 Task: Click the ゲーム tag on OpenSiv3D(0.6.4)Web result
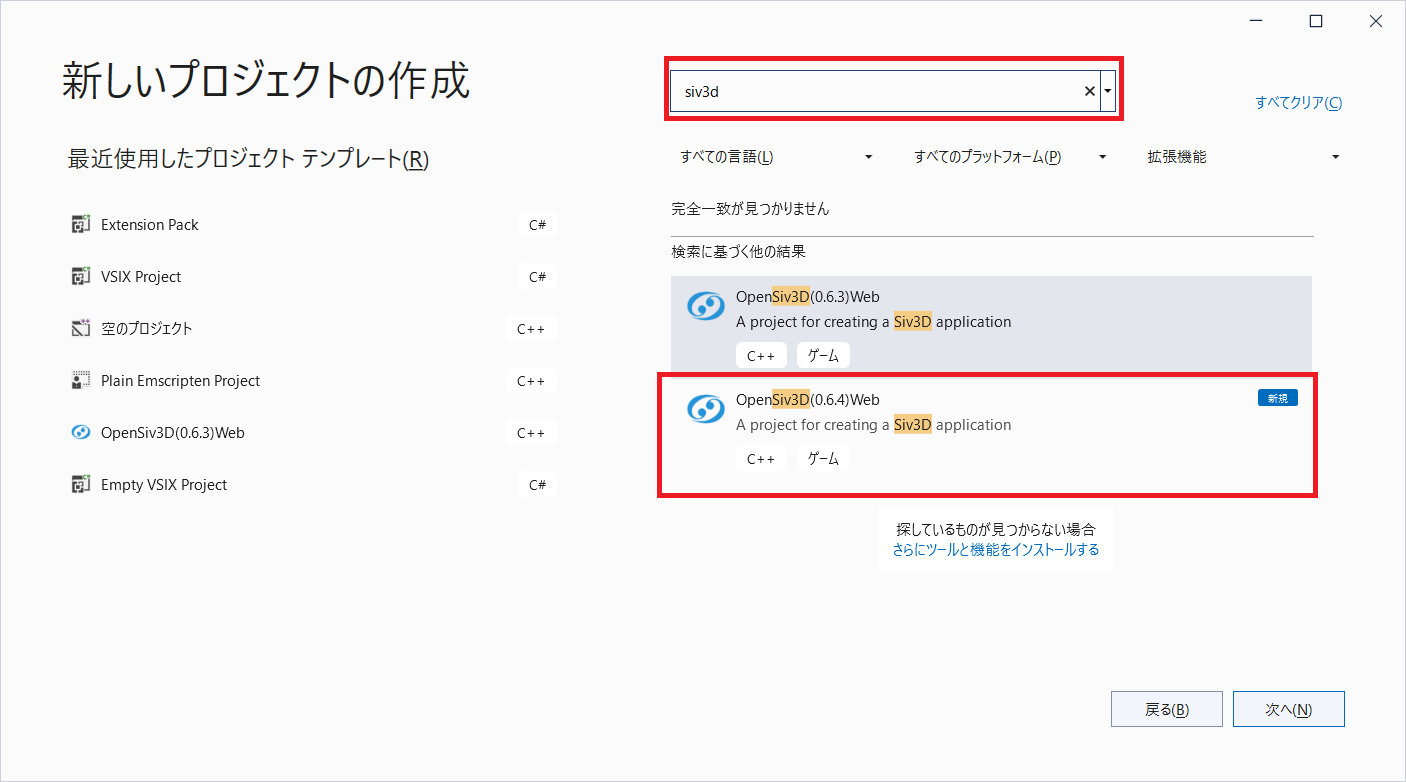click(x=823, y=459)
